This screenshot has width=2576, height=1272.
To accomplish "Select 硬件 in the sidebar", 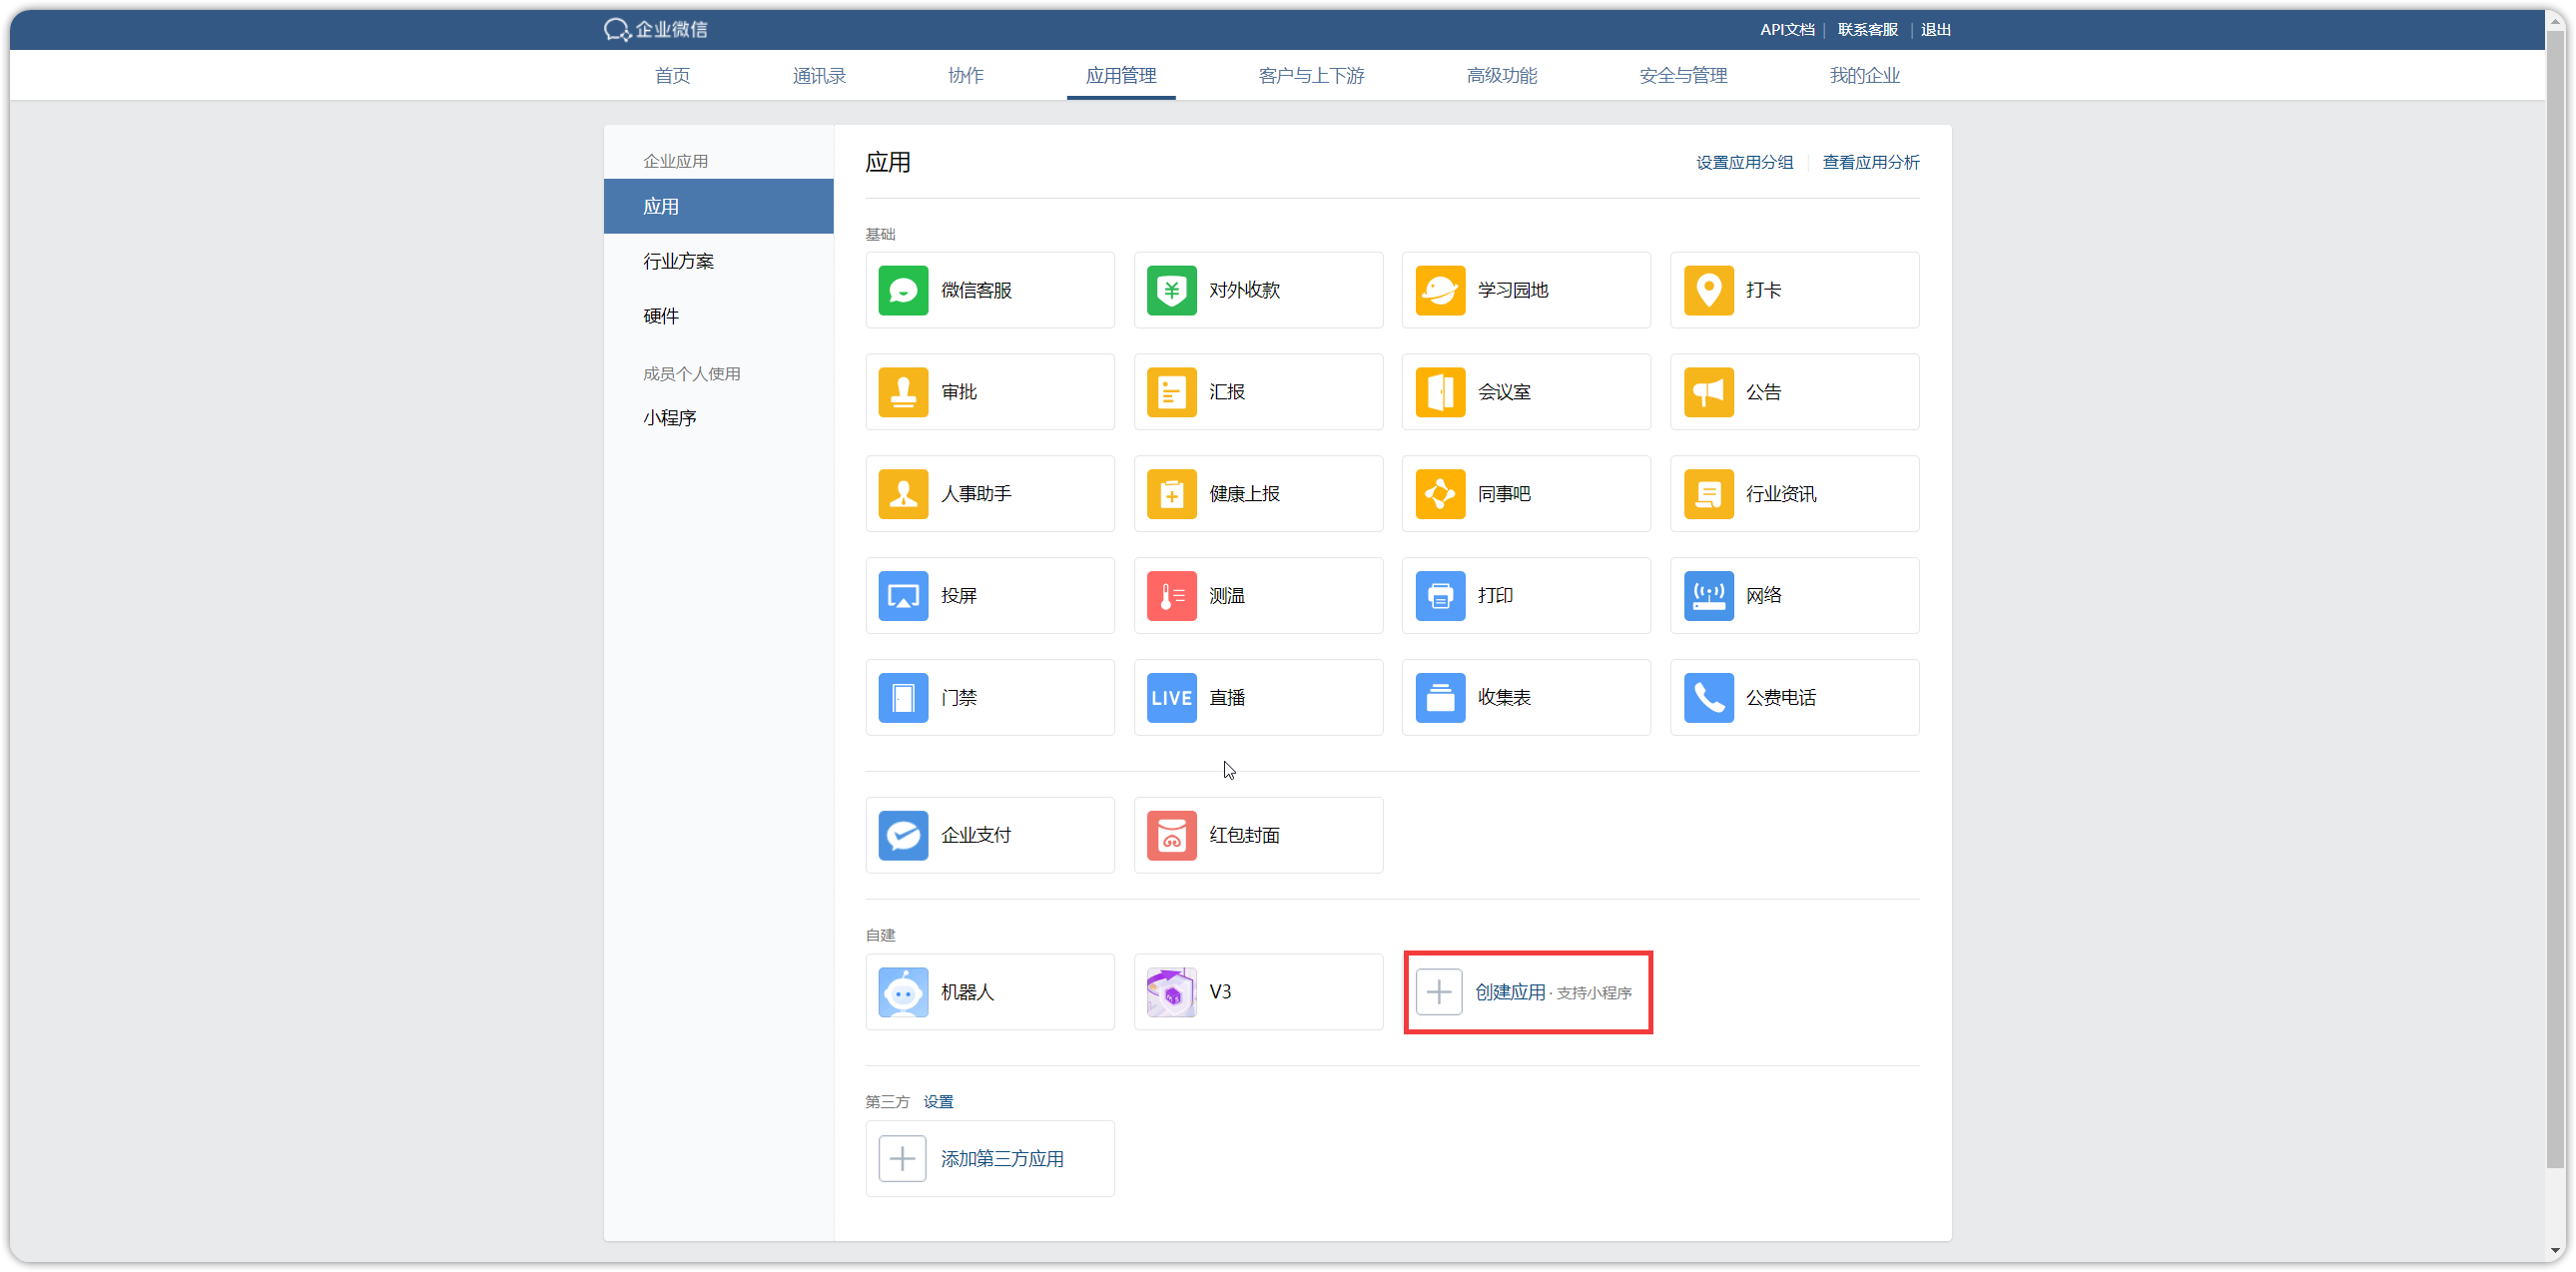I will pos(718,316).
